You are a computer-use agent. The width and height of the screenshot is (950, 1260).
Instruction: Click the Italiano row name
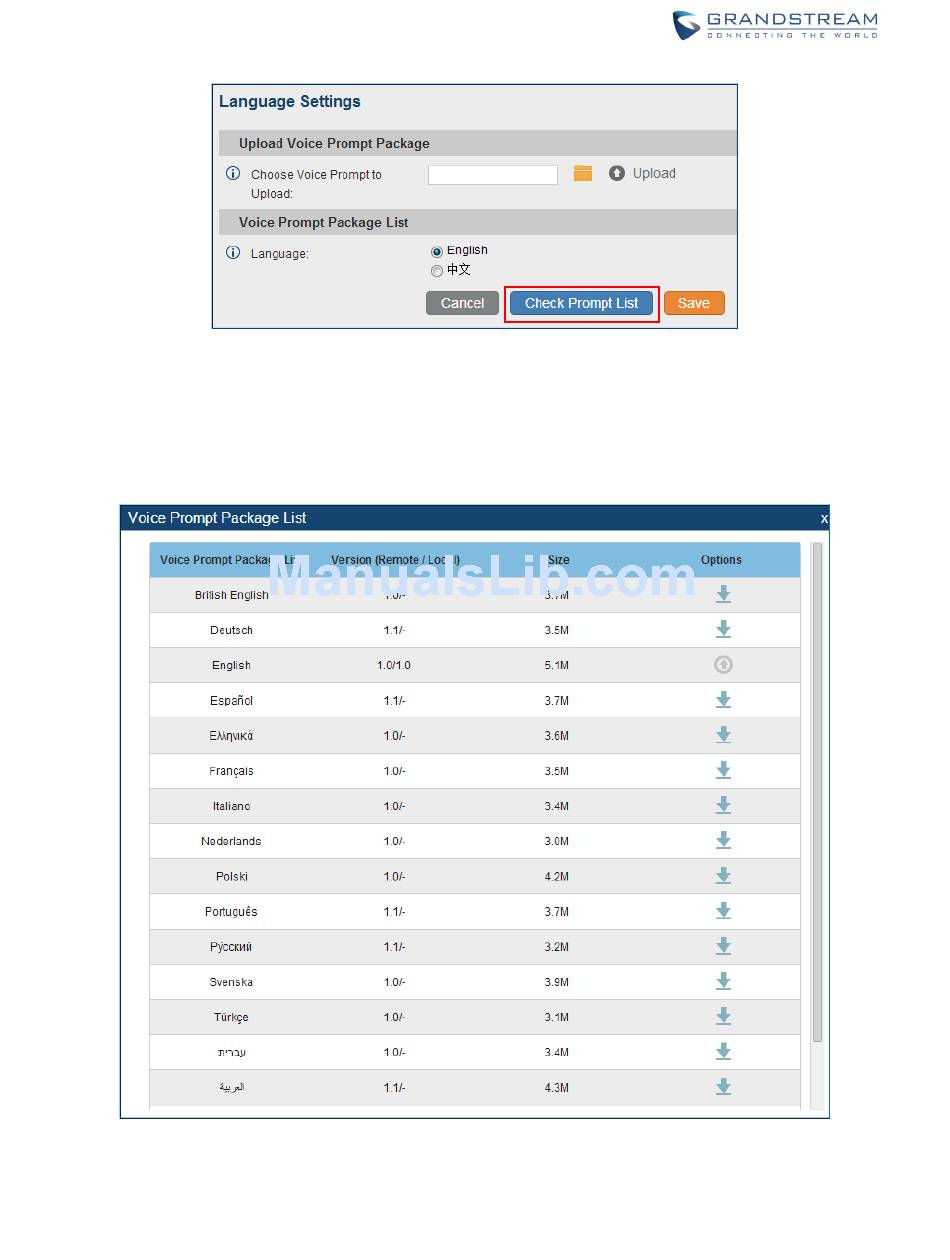231,806
